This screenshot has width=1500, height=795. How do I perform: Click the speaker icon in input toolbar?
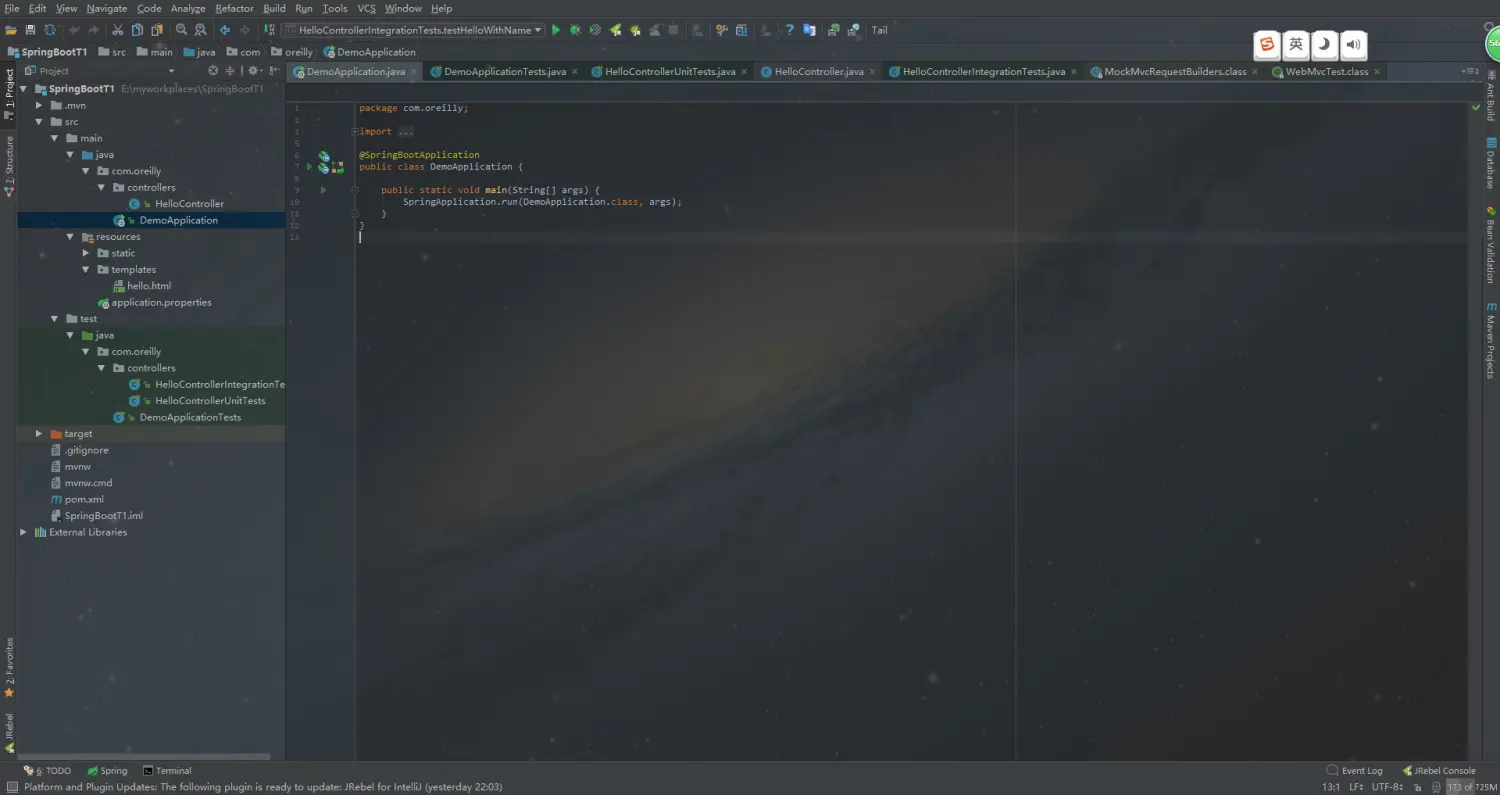pyautogui.click(x=1353, y=44)
